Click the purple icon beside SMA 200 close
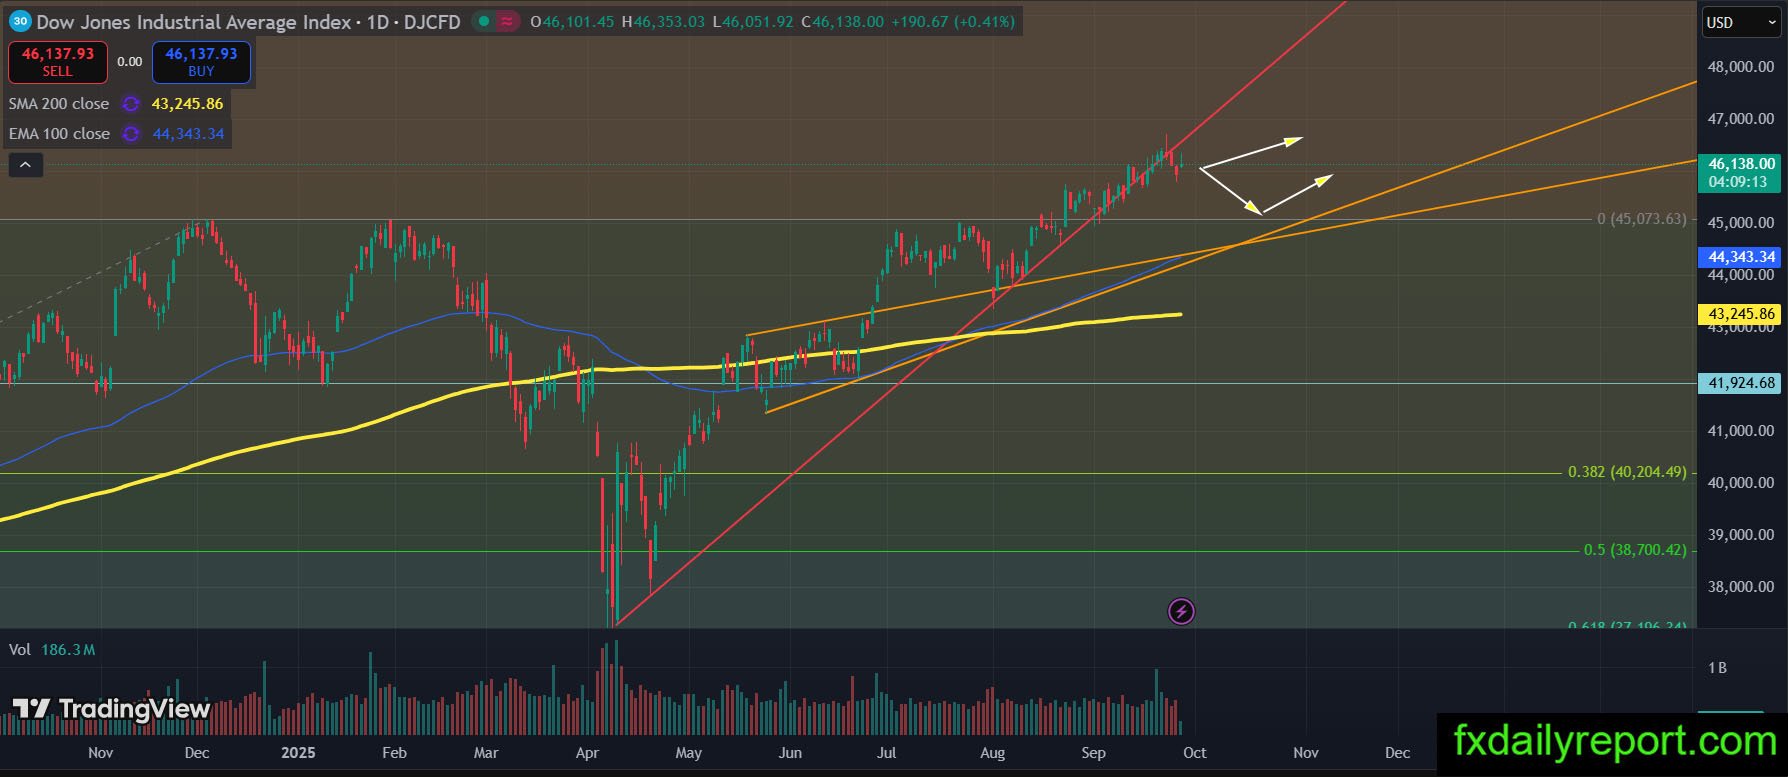 [x=130, y=104]
